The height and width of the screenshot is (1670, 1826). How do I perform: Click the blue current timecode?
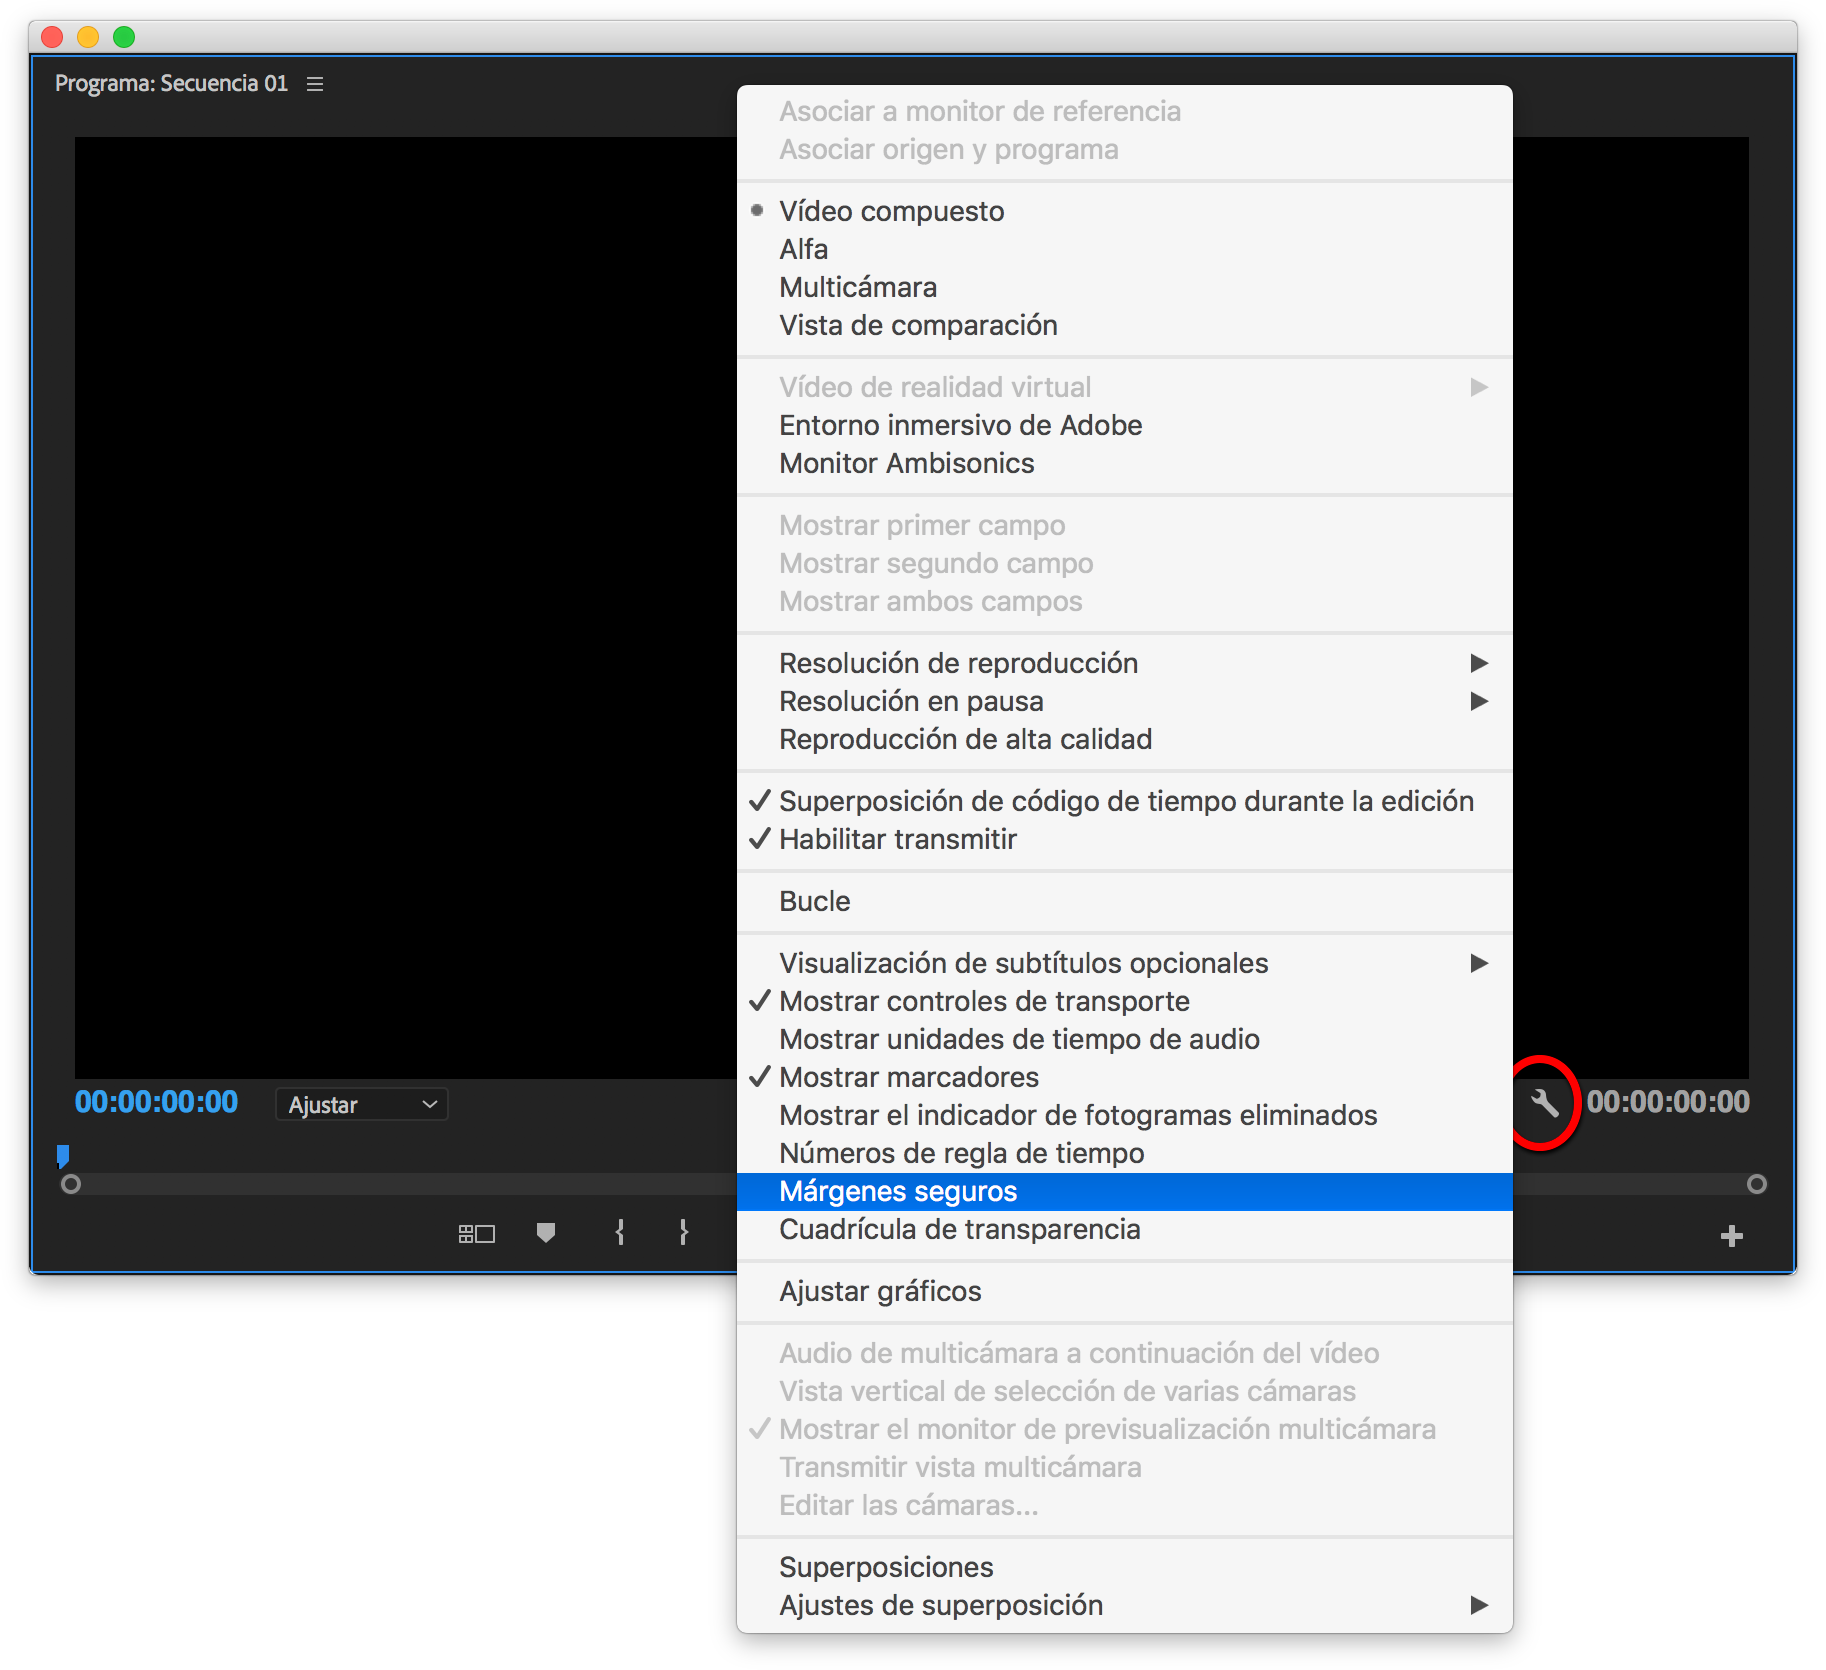coord(156,1102)
